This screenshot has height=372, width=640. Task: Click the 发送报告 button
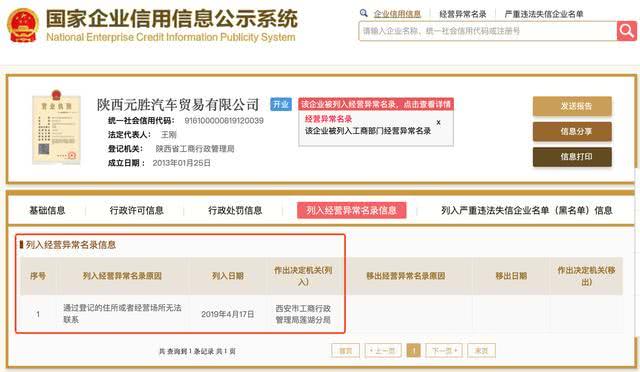tap(572, 106)
